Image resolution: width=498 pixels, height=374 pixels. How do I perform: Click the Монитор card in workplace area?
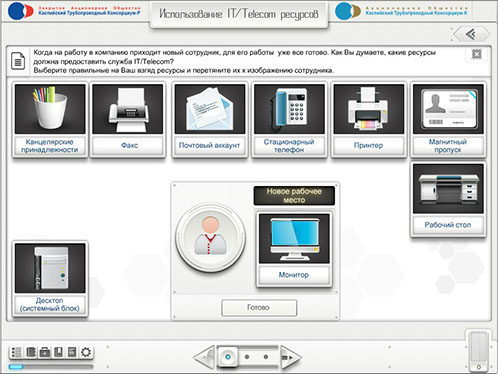pyautogui.click(x=294, y=249)
